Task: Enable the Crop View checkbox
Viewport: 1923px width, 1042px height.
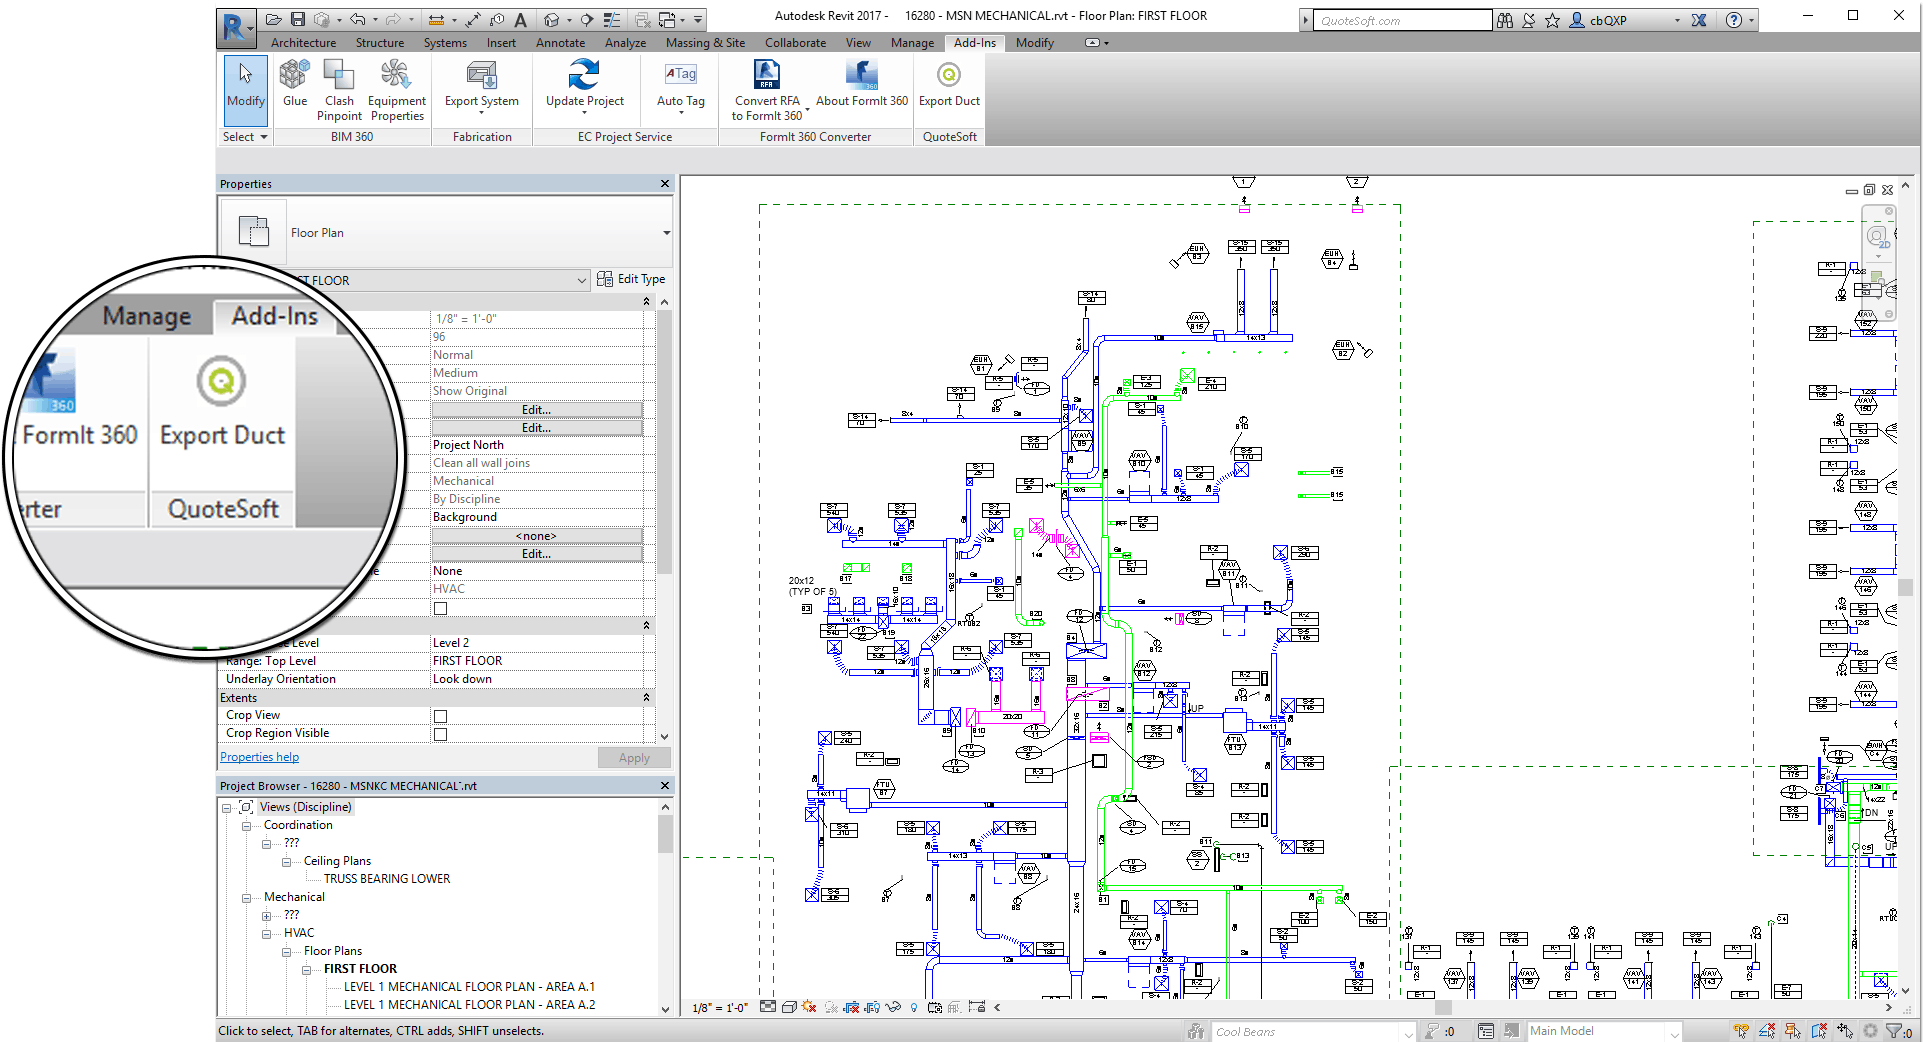Action: 440,715
